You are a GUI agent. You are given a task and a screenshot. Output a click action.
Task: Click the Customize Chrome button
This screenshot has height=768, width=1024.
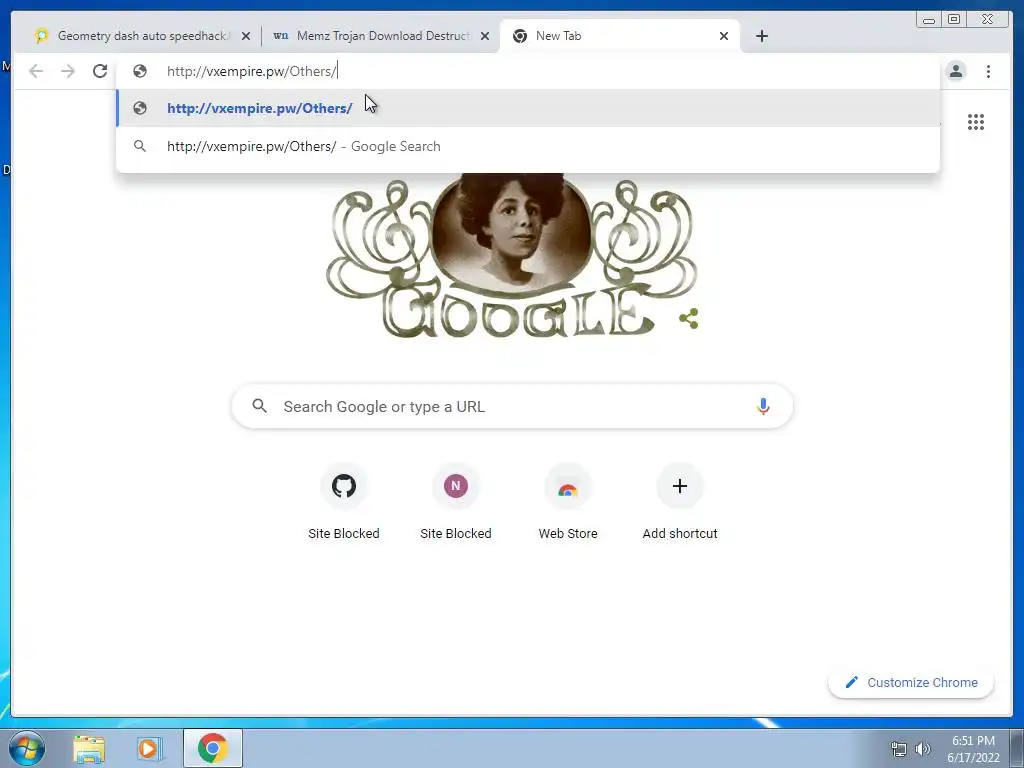click(x=911, y=682)
